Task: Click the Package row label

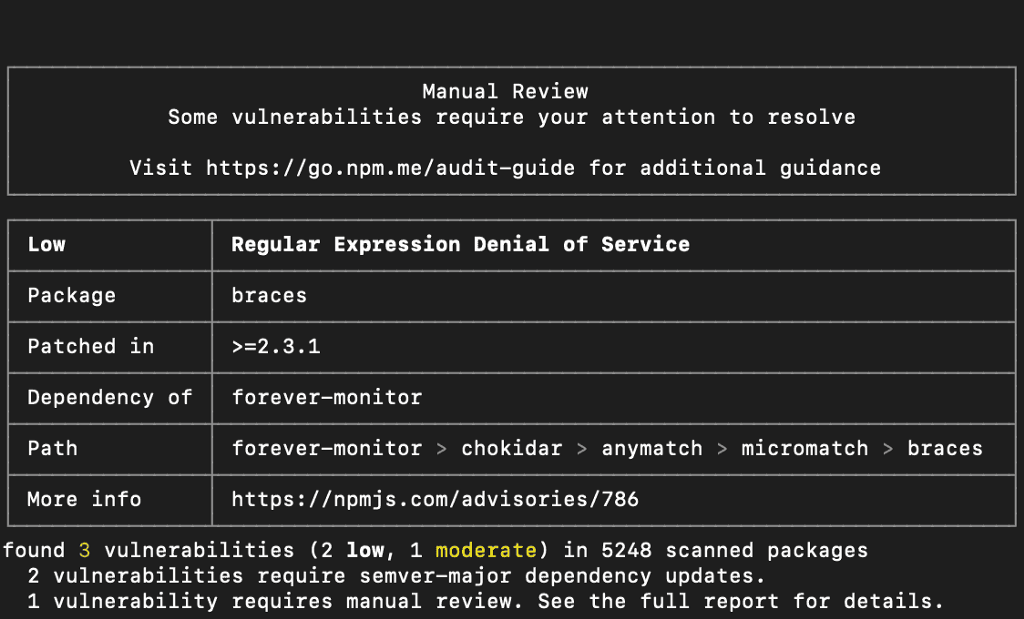Action: click(72, 296)
